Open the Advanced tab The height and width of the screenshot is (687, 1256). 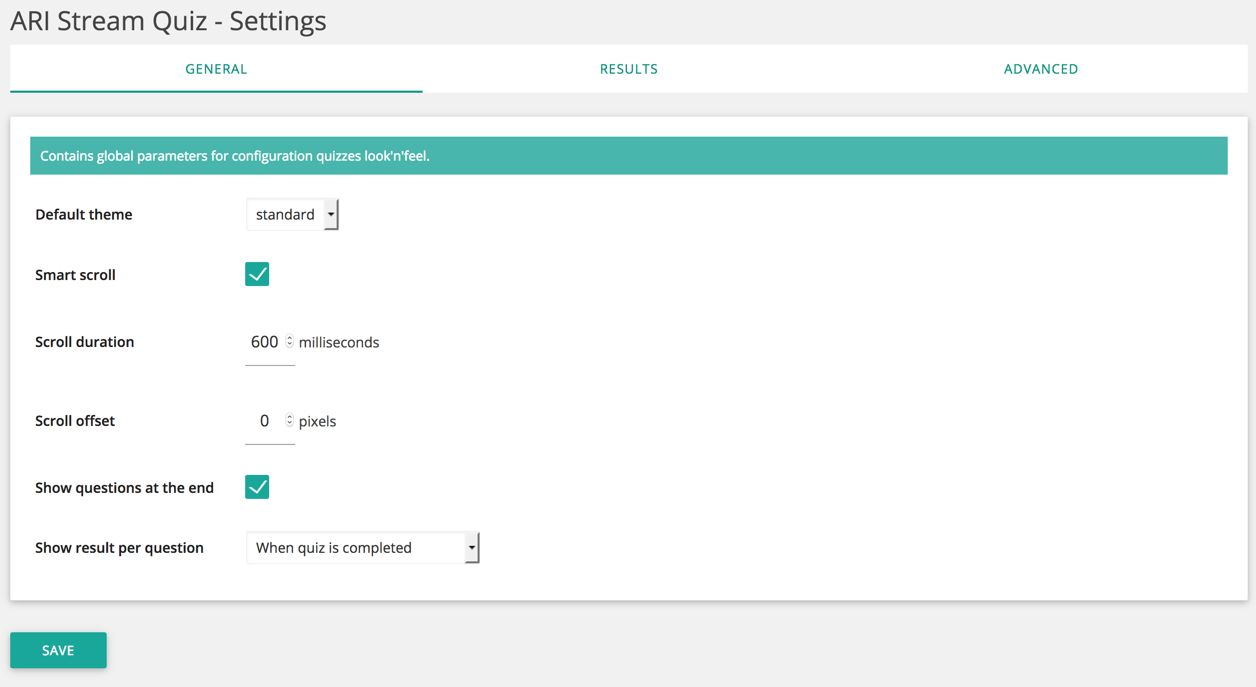tap(1041, 69)
